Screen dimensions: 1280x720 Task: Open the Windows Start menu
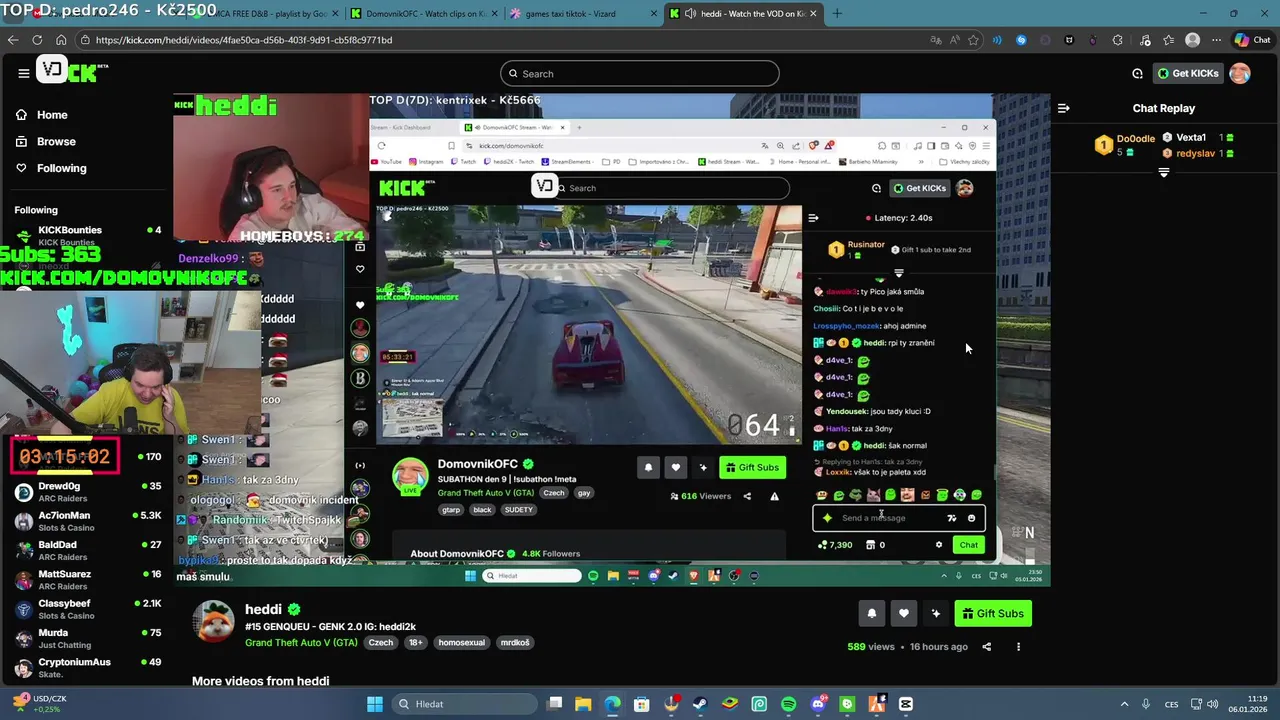click(375, 704)
